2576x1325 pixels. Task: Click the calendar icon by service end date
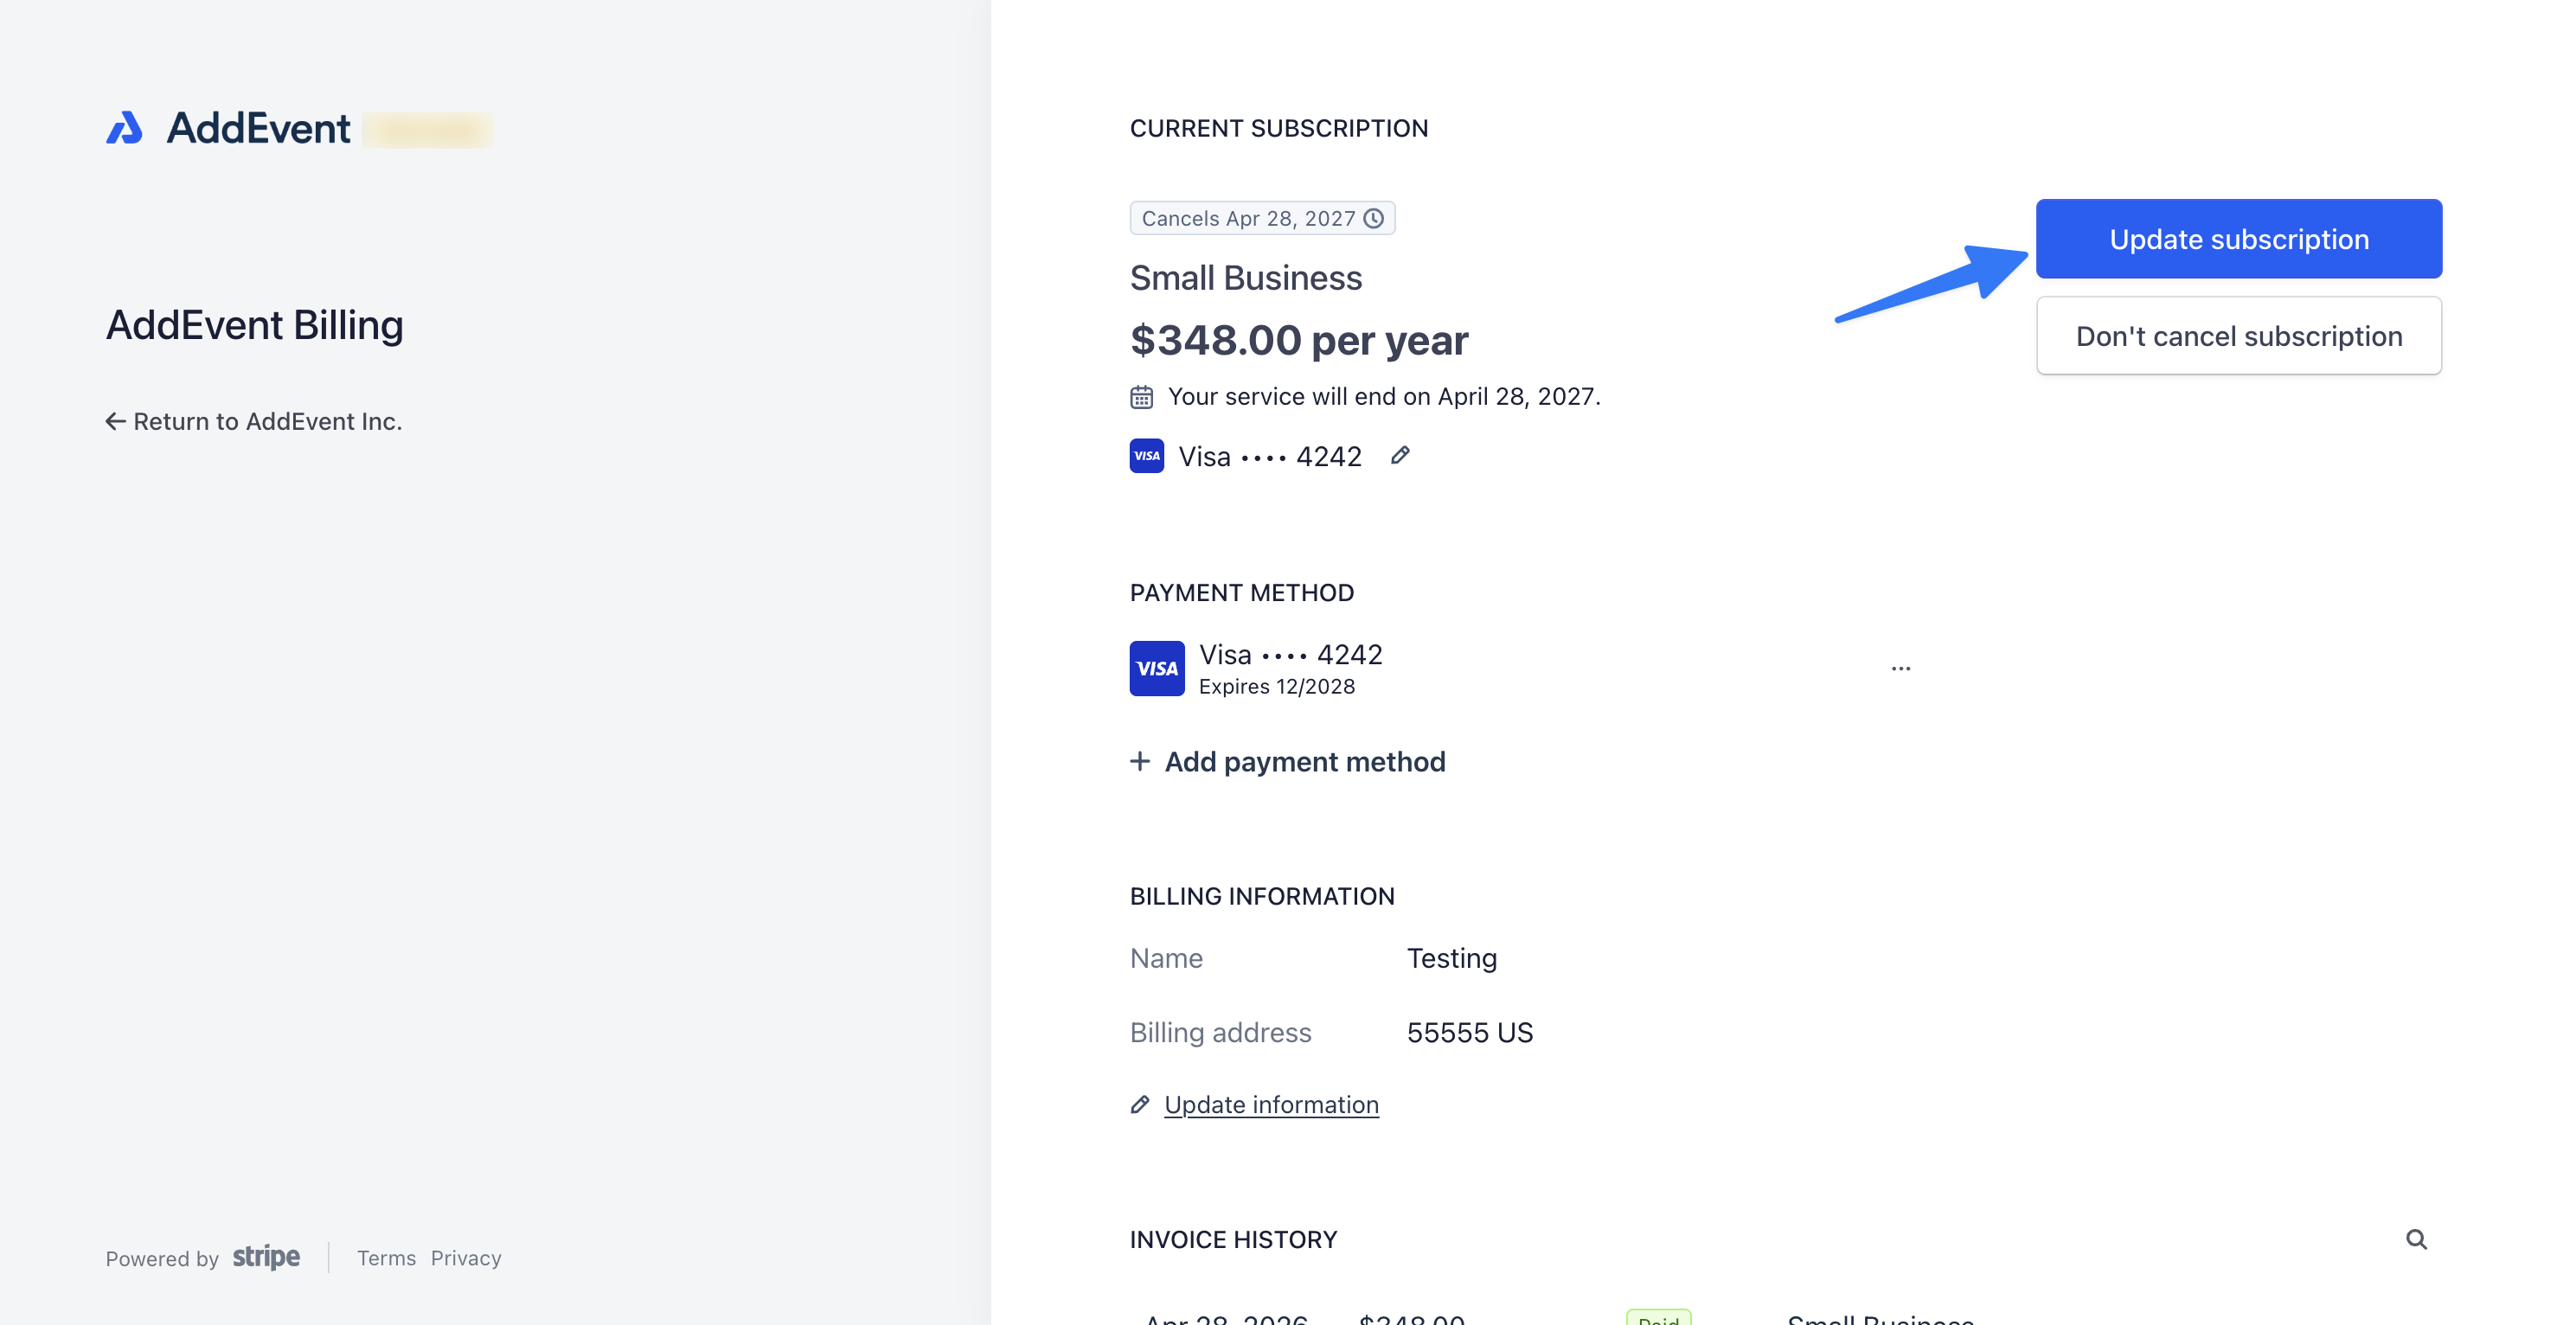click(1141, 397)
